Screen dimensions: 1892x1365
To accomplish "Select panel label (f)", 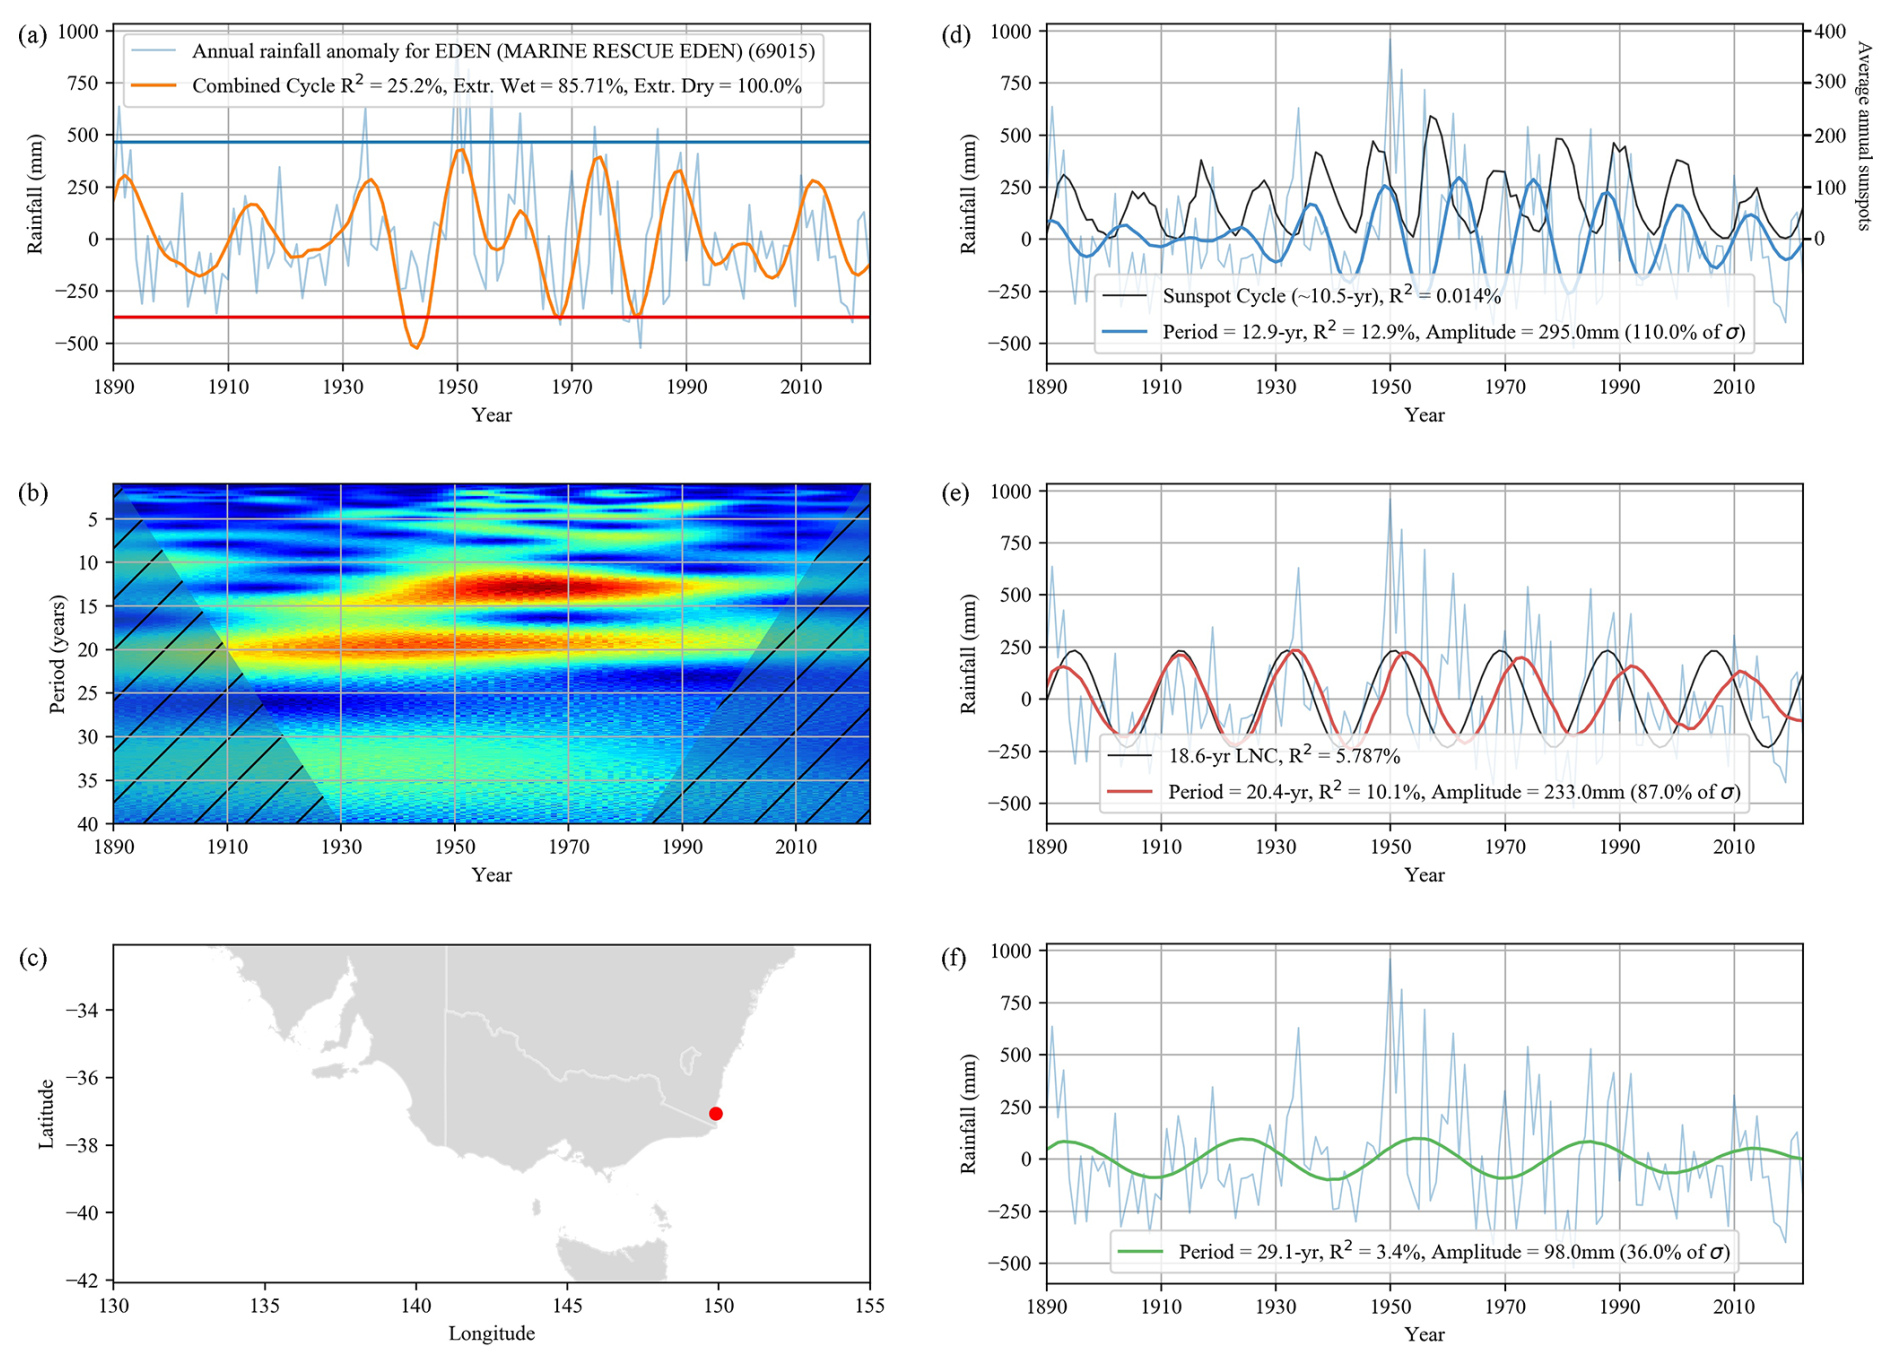I will pyautogui.click(x=955, y=957).
